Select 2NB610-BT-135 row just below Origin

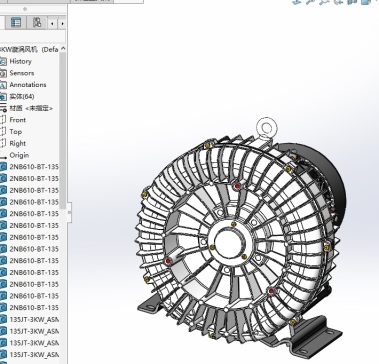29,167
